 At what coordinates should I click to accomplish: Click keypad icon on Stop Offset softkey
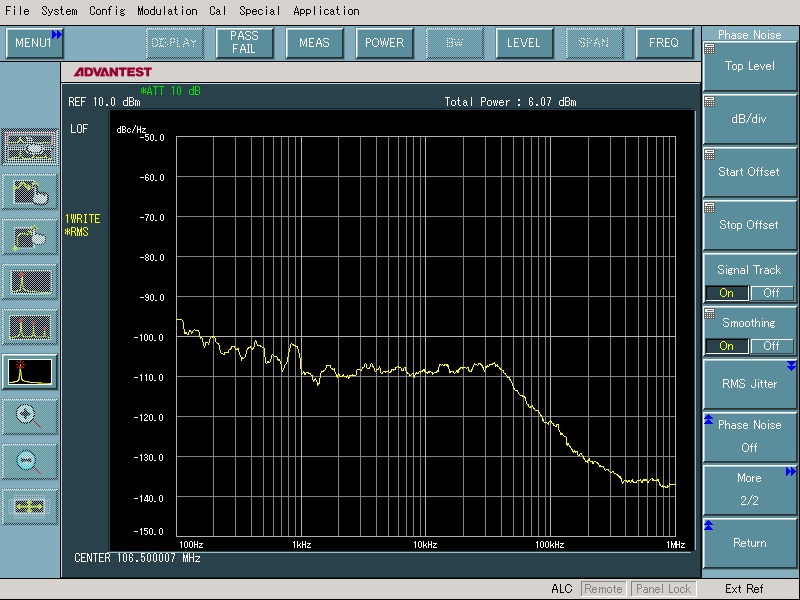coord(710,208)
